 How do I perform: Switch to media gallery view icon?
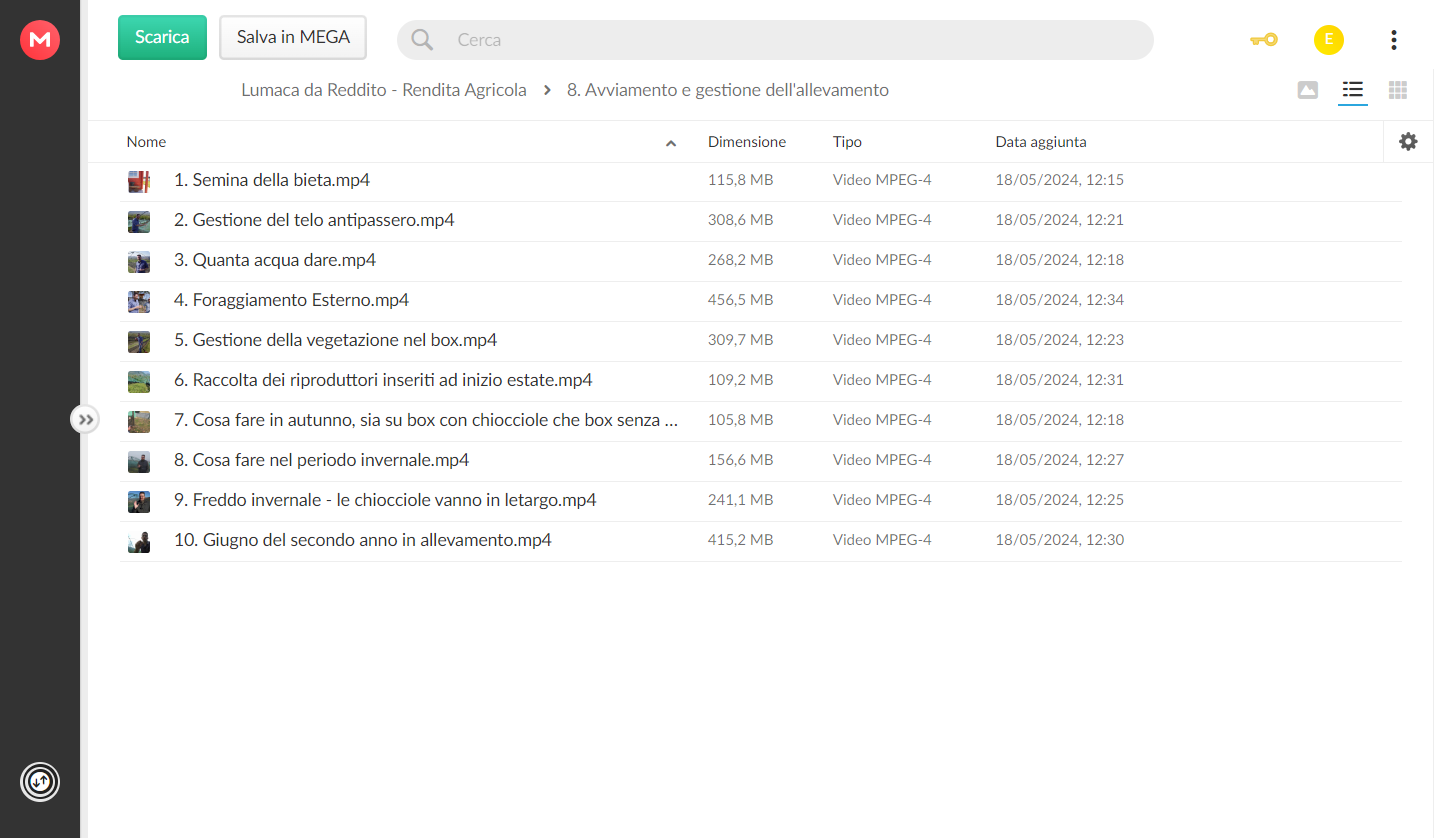click(1307, 90)
